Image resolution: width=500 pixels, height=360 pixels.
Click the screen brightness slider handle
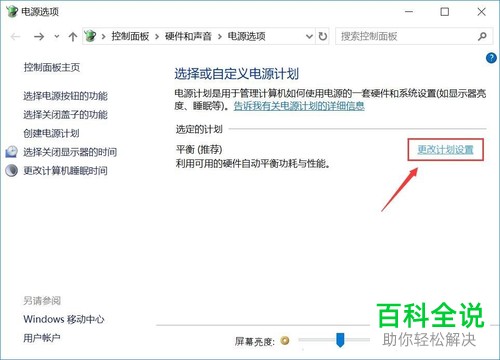pyautogui.click(x=340, y=340)
